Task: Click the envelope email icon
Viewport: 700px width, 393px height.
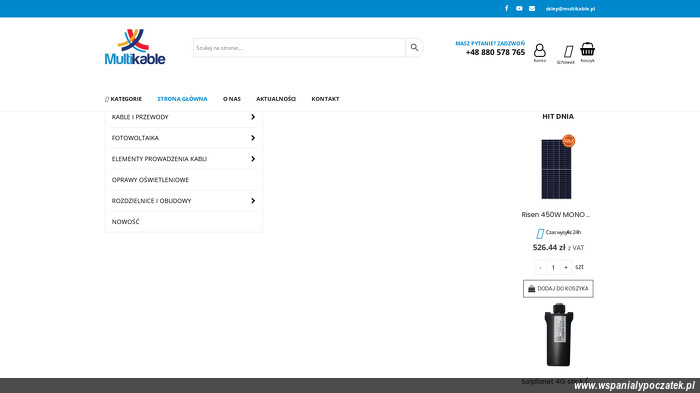Action: 532,8
